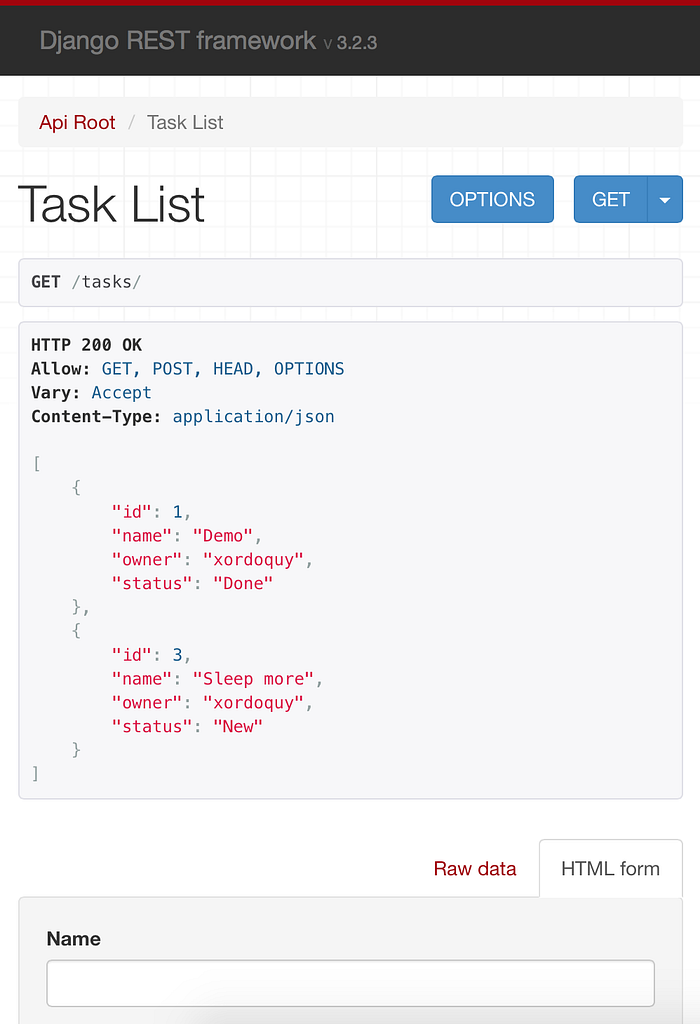Image resolution: width=700 pixels, height=1024 pixels.
Task: Click the blue GET button
Action: [x=611, y=199]
